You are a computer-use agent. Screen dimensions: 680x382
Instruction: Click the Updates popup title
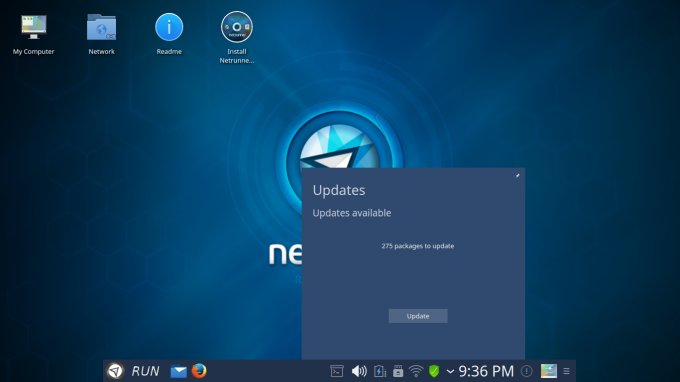tap(339, 190)
